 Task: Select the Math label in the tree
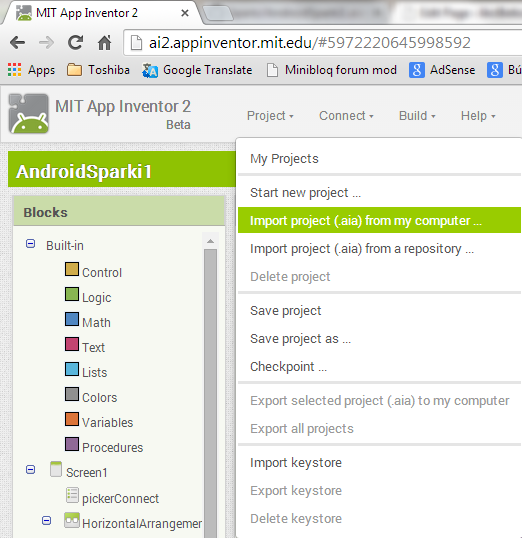pyautogui.click(x=96, y=323)
